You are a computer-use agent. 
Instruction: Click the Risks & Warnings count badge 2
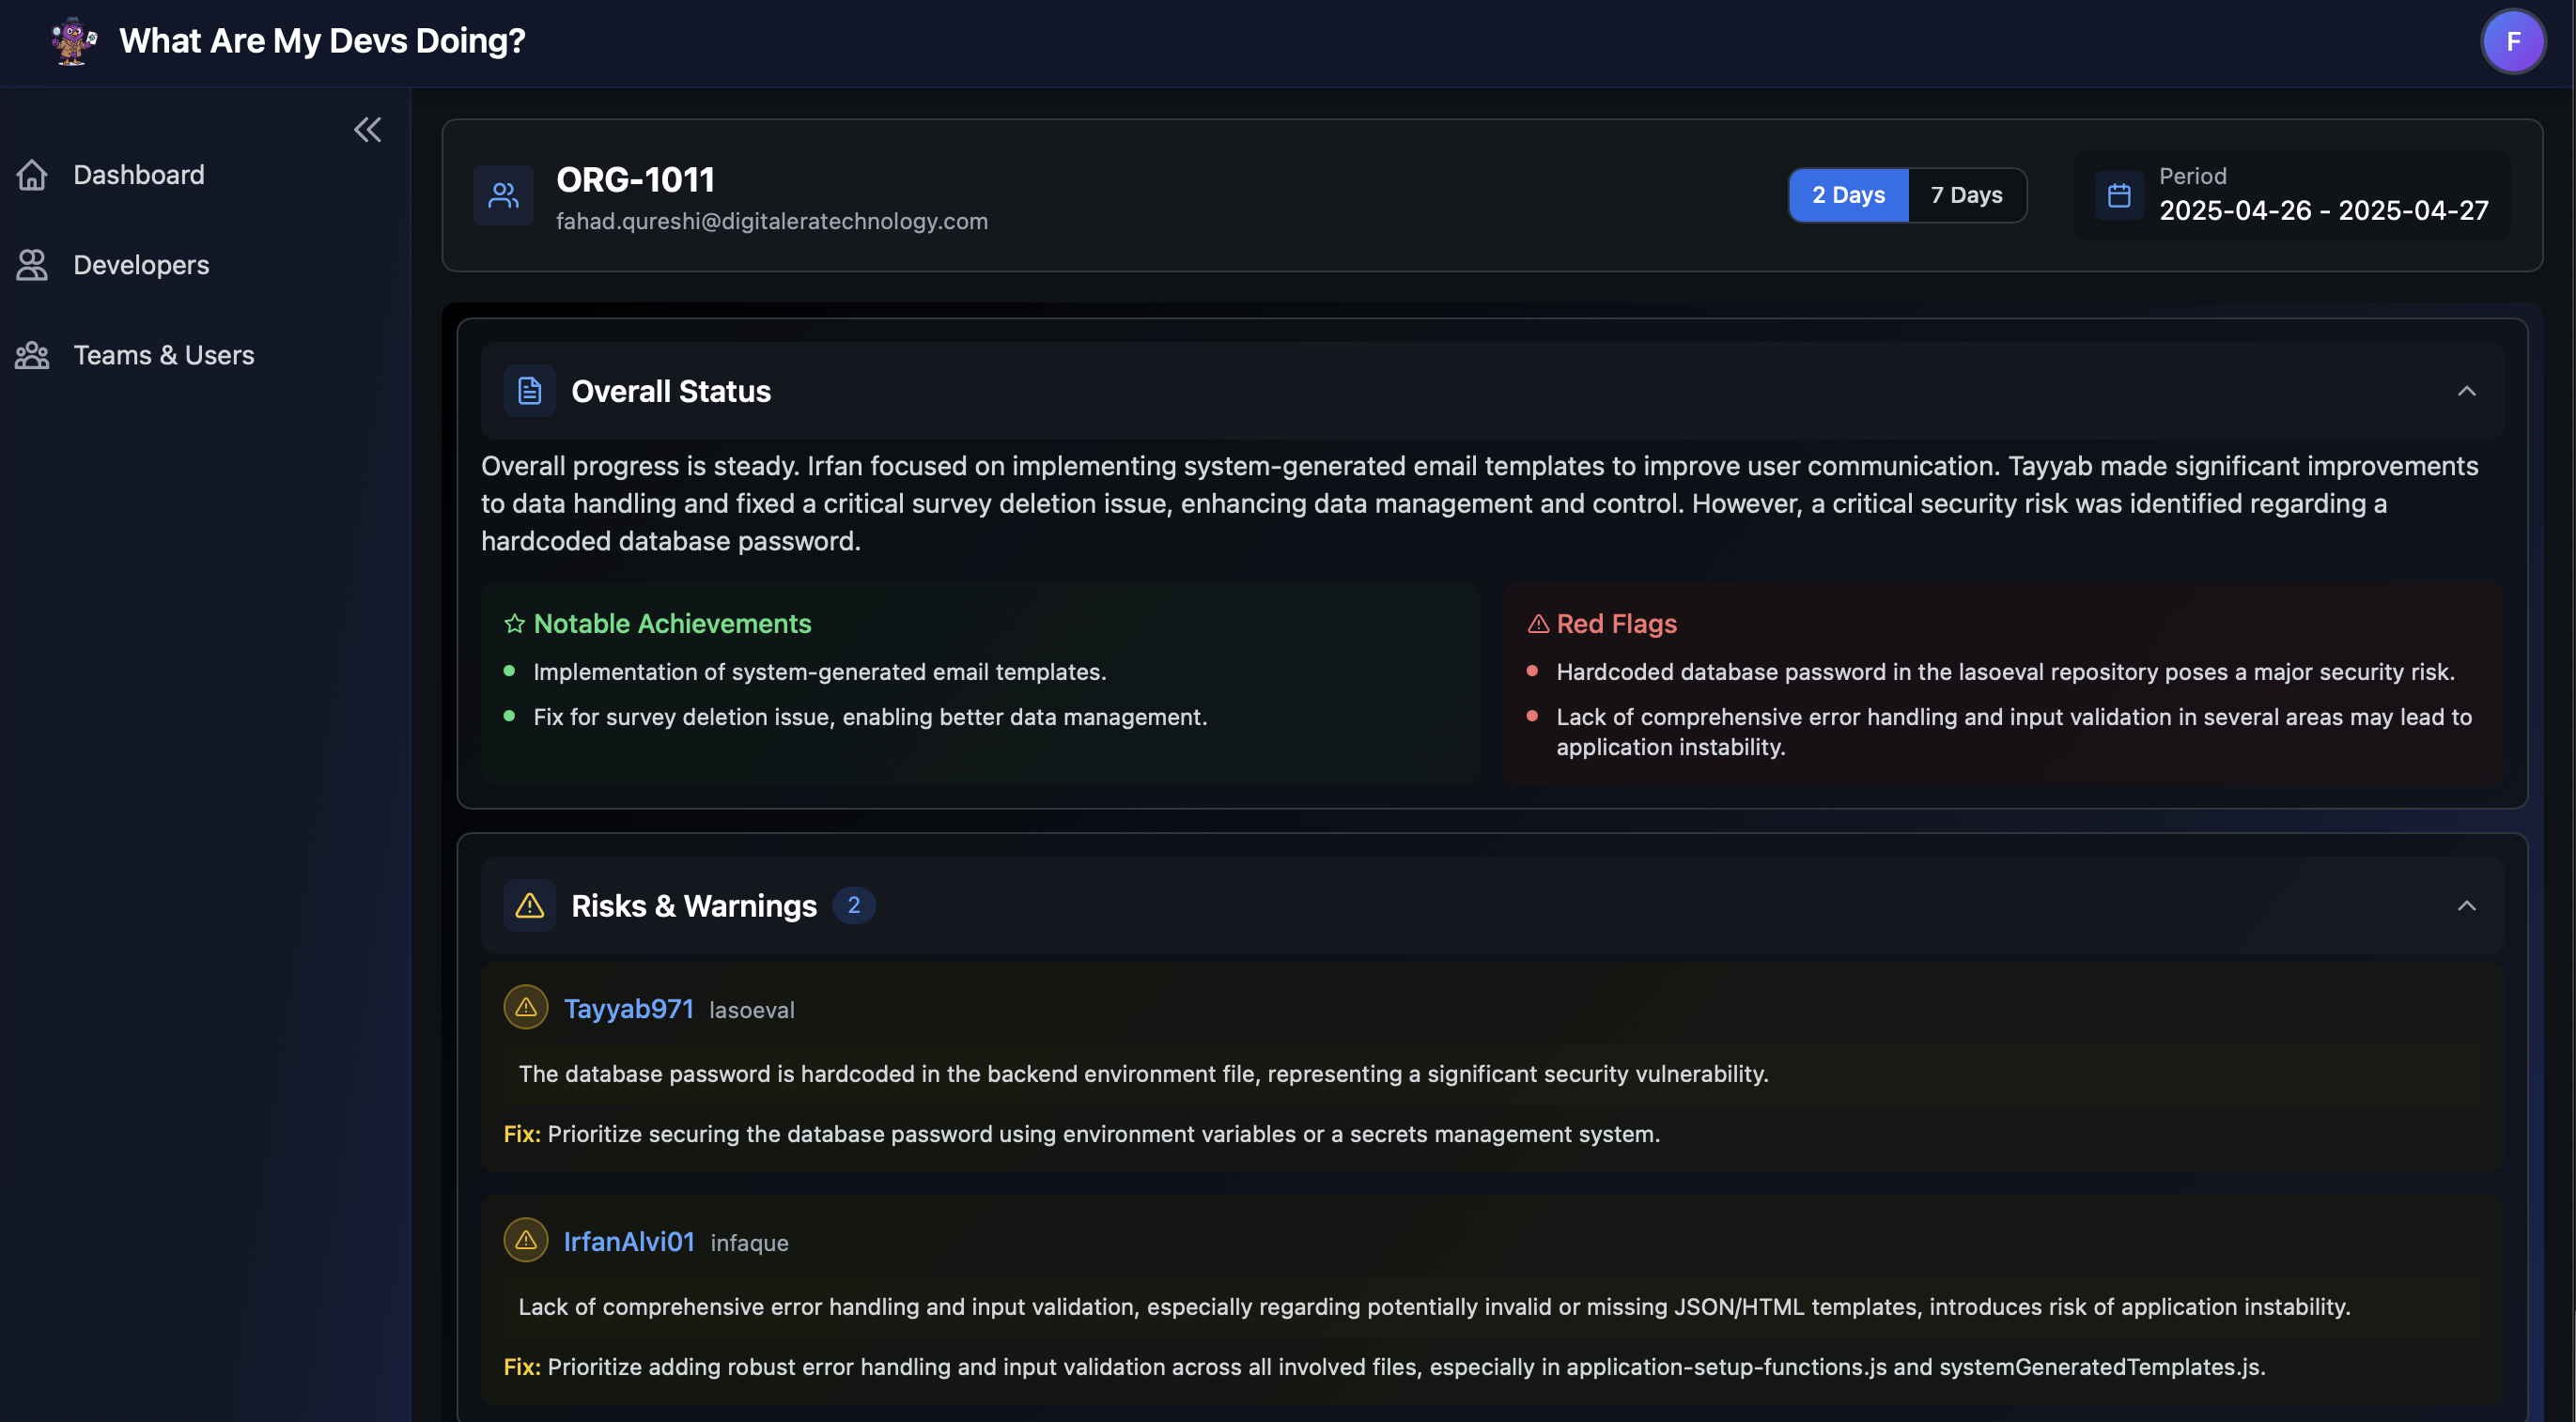pyautogui.click(x=854, y=906)
